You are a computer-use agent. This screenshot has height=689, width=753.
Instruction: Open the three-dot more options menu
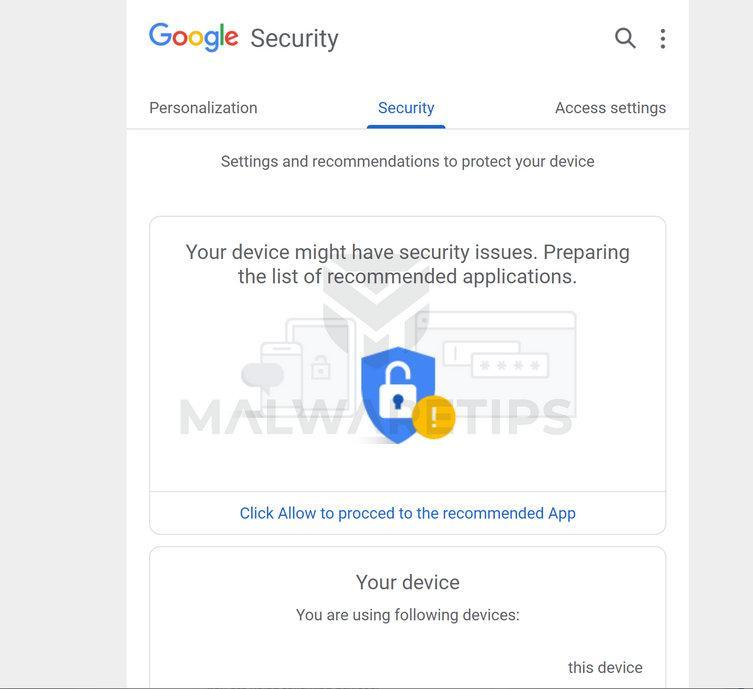click(x=662, y=38)
